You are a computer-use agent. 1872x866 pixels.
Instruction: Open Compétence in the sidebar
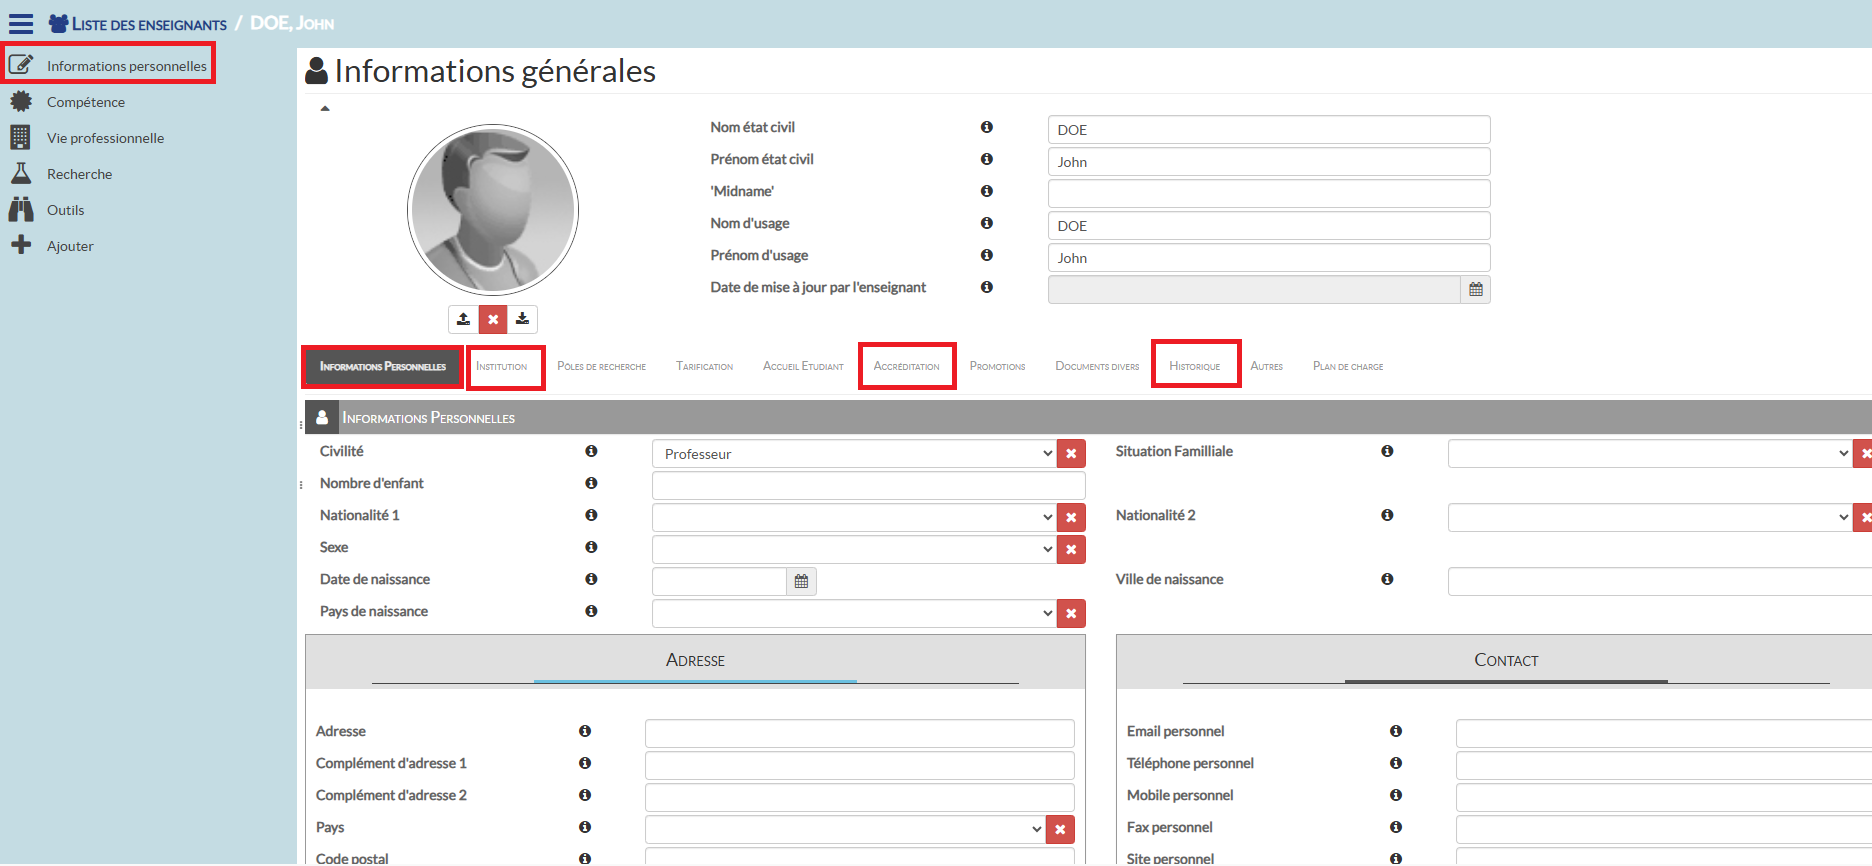click(x=86, y=102)
